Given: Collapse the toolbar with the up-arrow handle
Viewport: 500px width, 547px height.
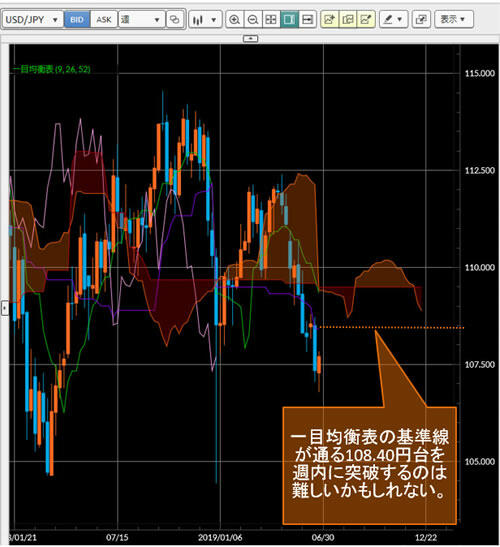Looking at the screenshot, I should (250, 38).
